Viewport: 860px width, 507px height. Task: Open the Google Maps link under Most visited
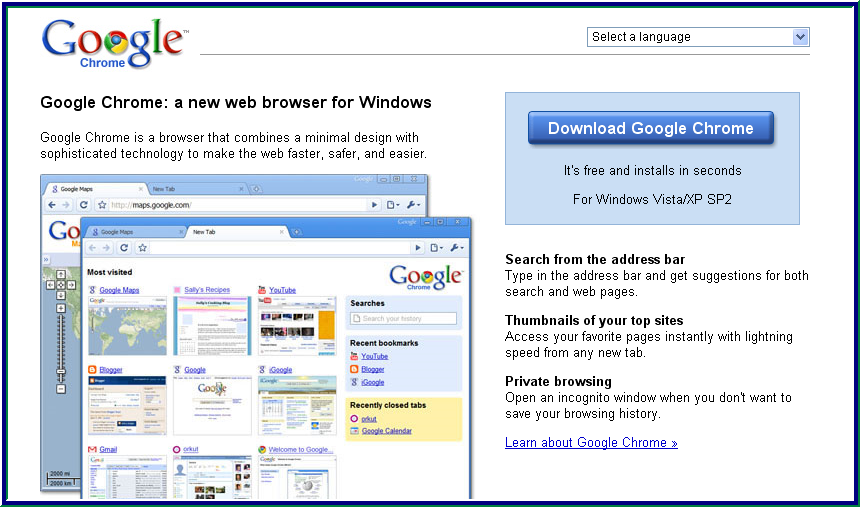[119, 290]
